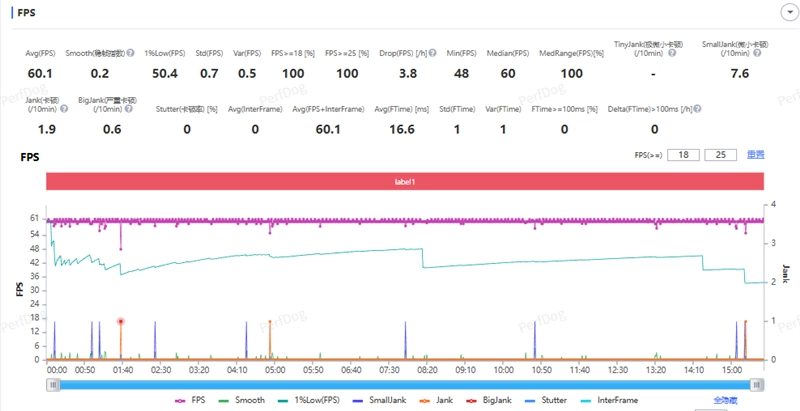Collapse the FPS panel with dropdown arrow
Screen dimensions: 800x411
click(x=785, y=12)
